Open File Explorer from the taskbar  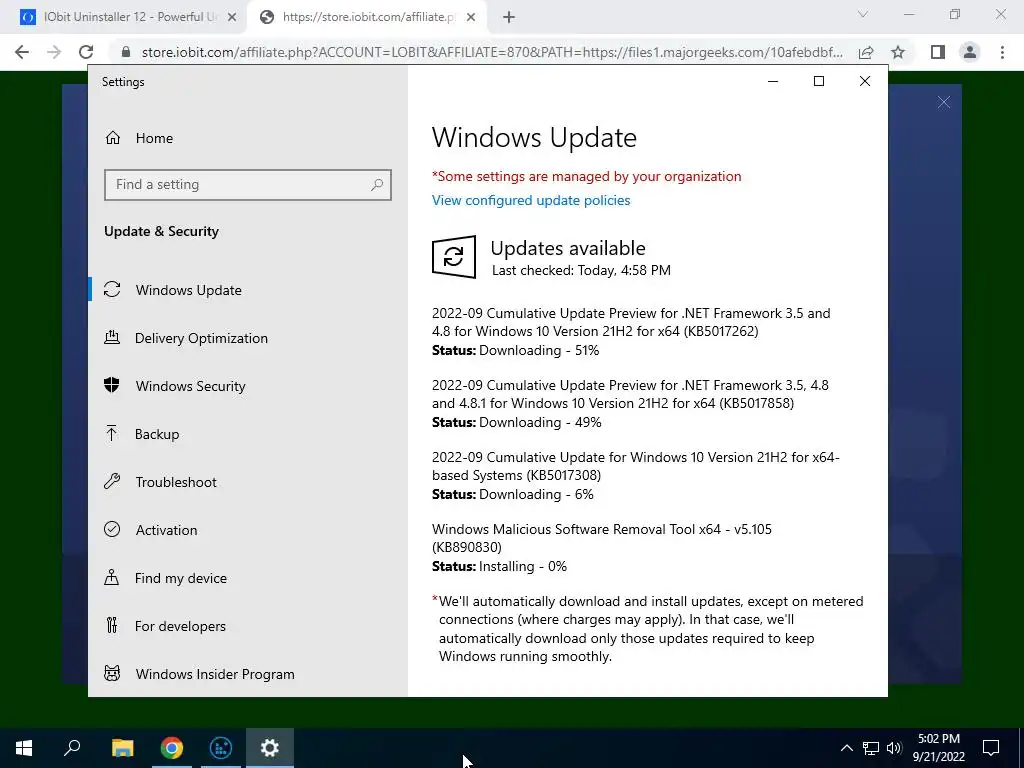pos(122,748)
